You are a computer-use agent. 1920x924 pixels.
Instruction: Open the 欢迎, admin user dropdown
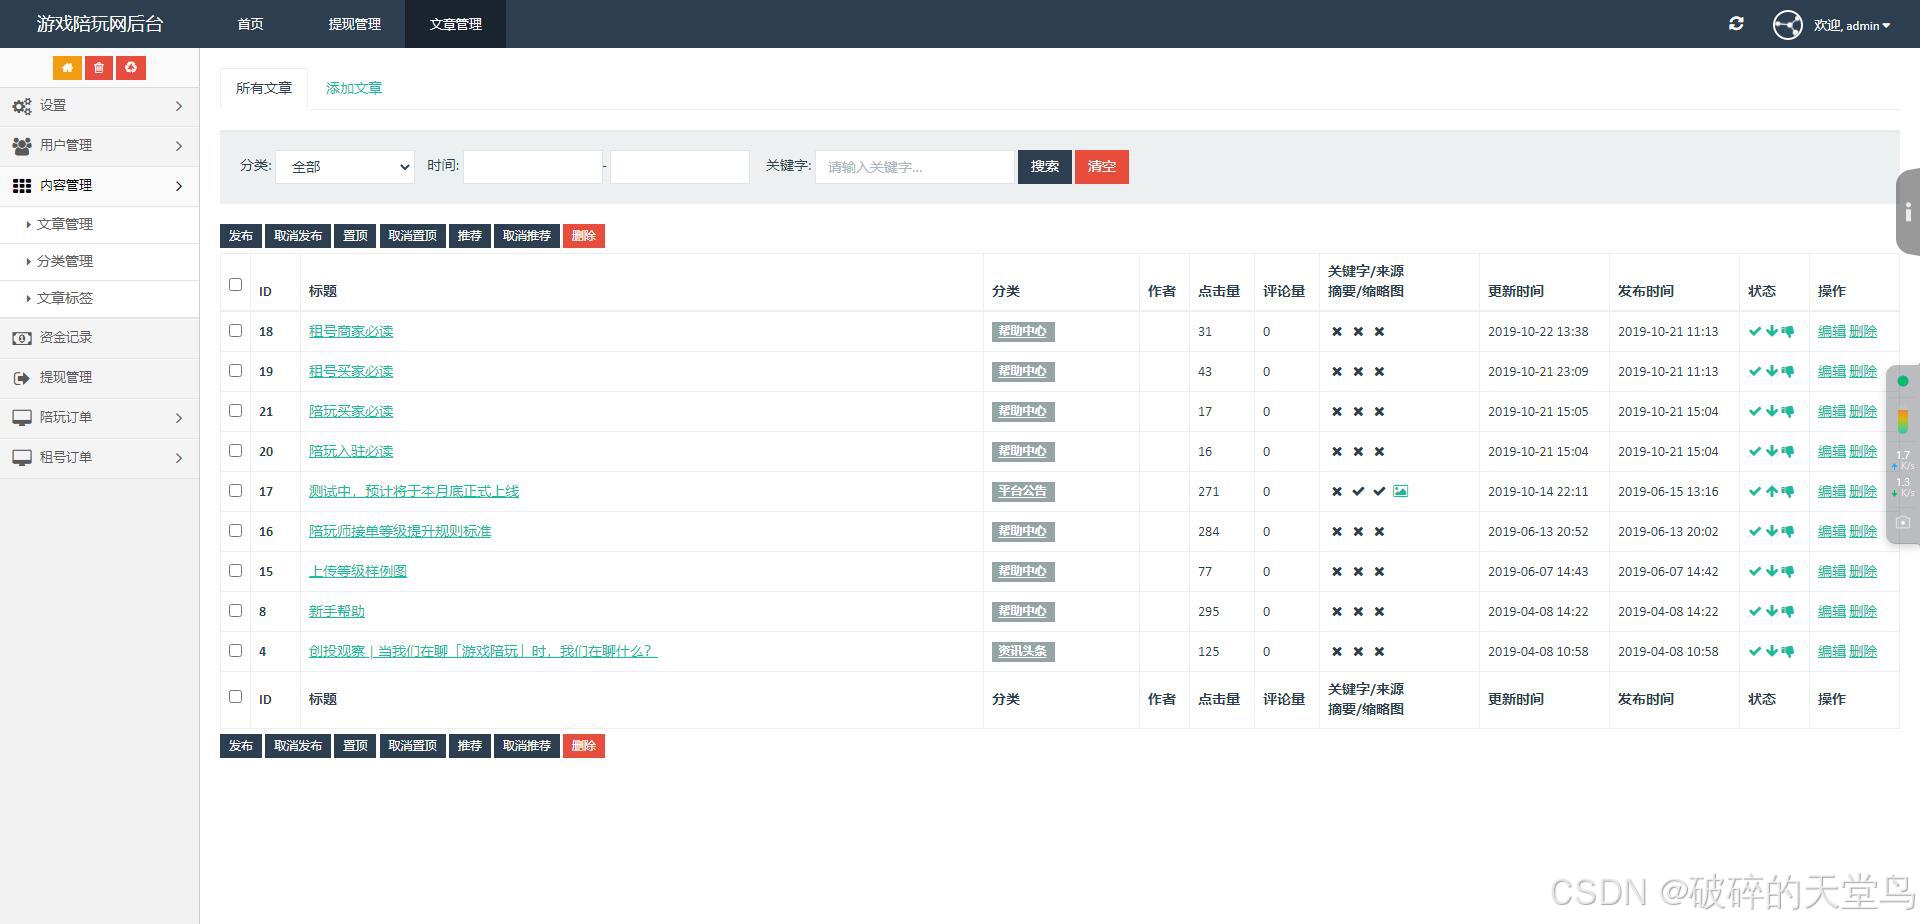point(1851,25)
